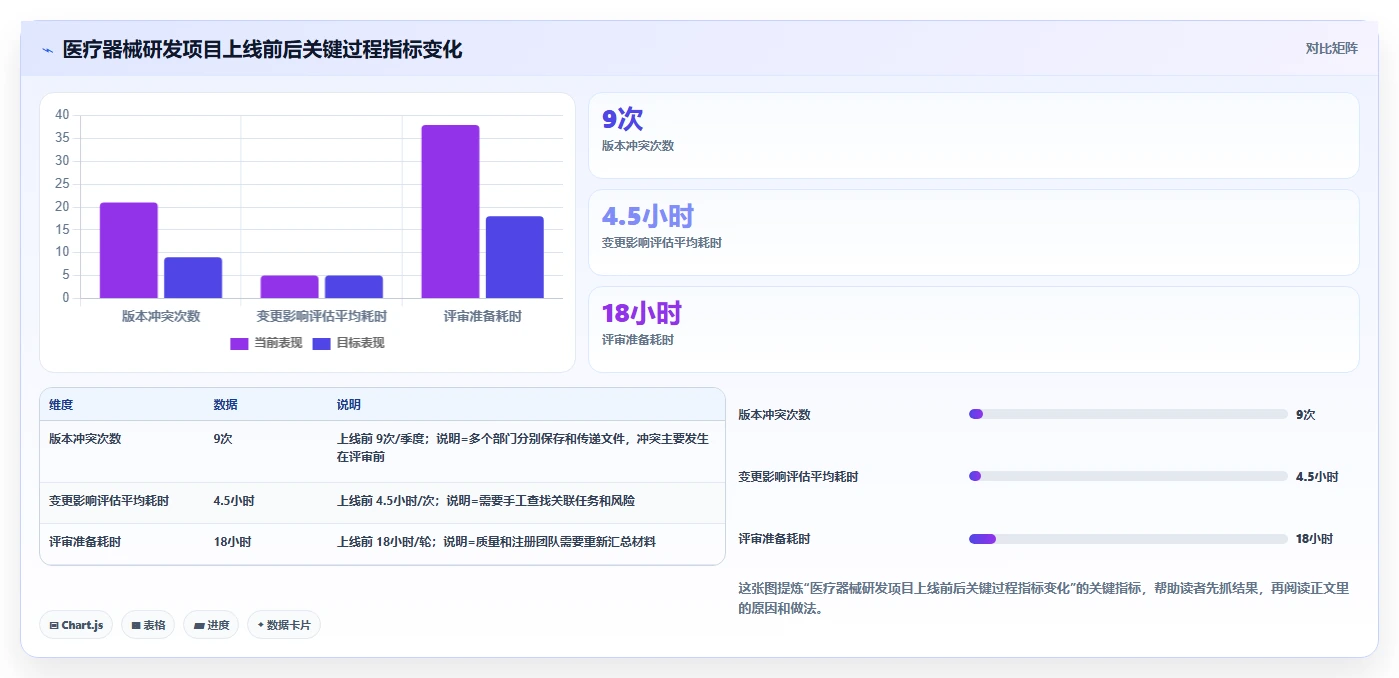Click the 4.5小时 progress value
Screen dimensions: 1399x678
(x=1317, y=477)
